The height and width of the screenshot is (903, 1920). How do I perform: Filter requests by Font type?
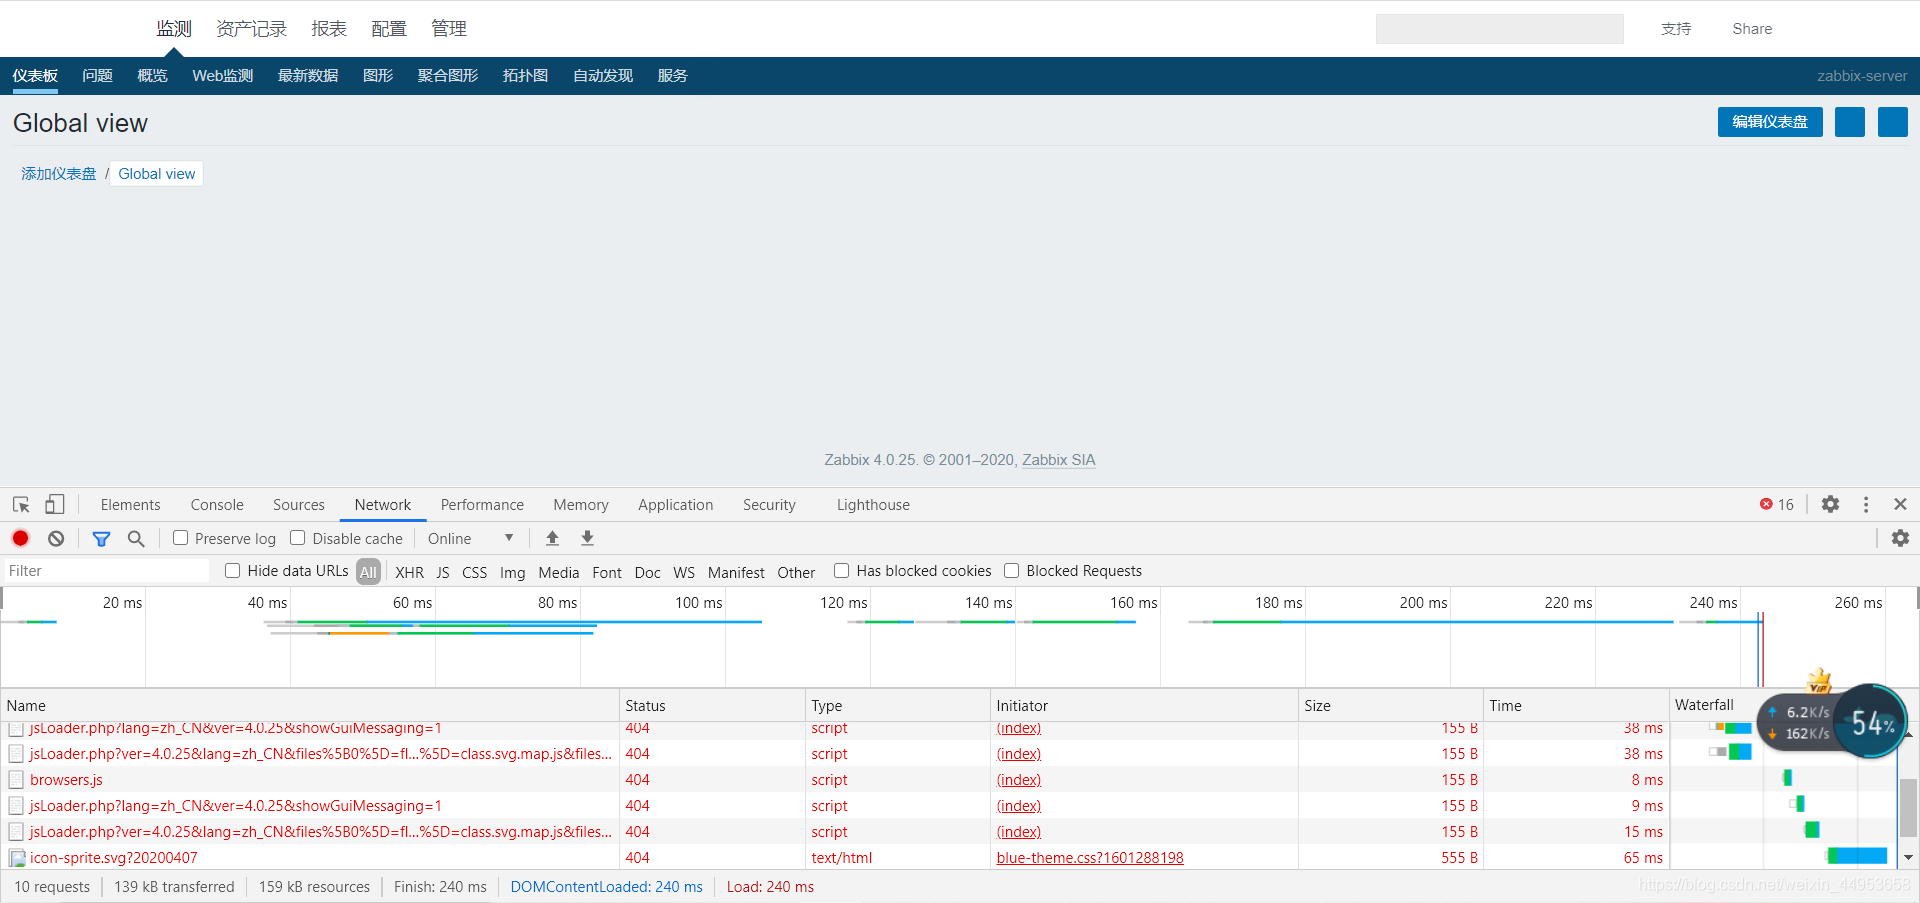point(607,572)
